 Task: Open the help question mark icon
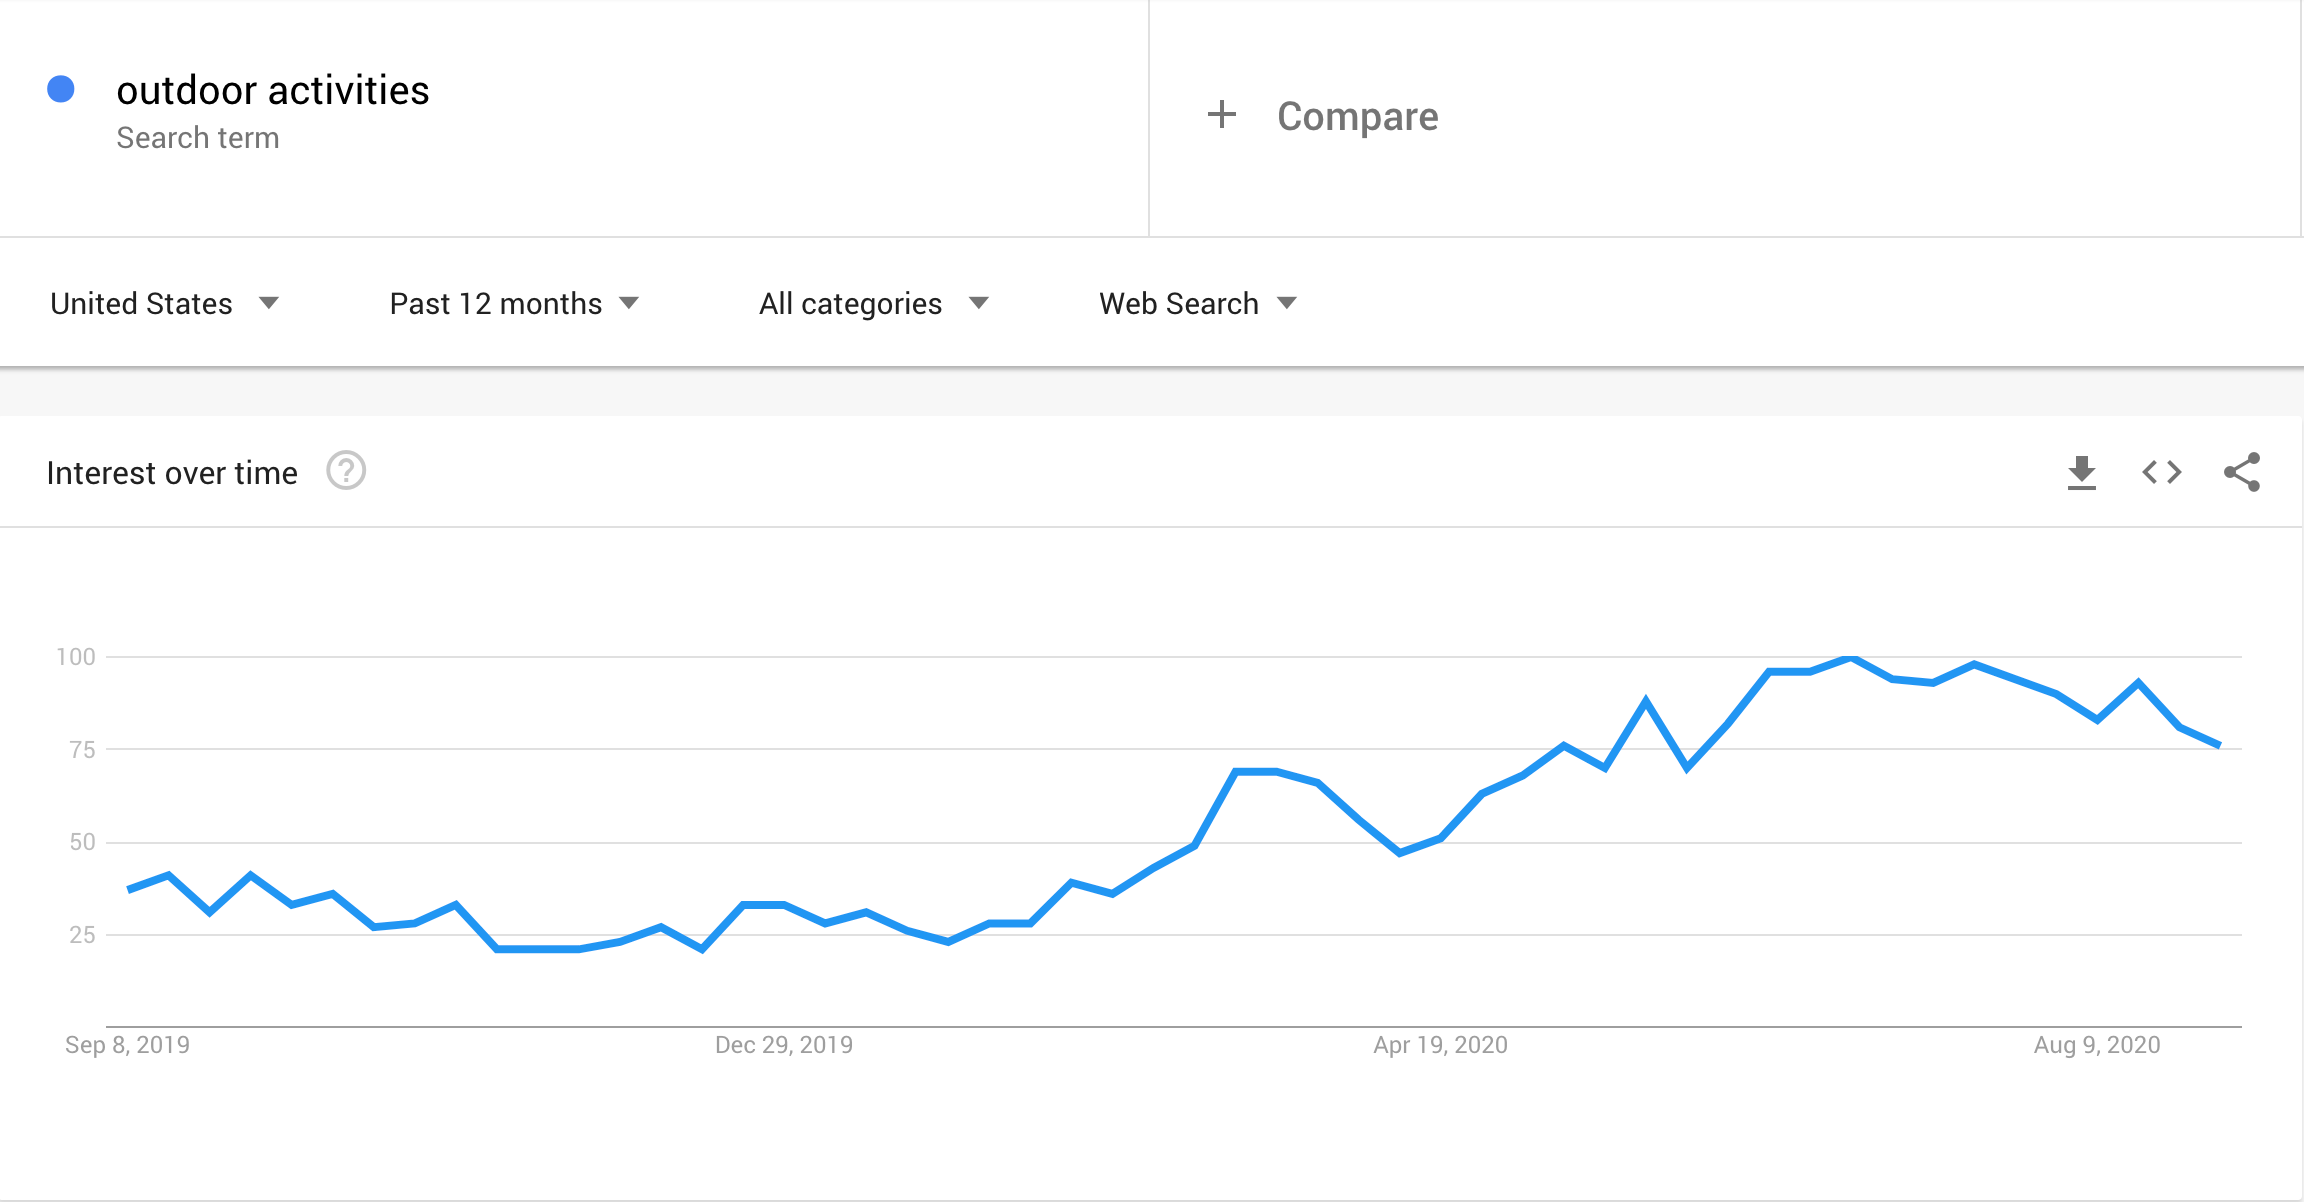tap(346, 471)
